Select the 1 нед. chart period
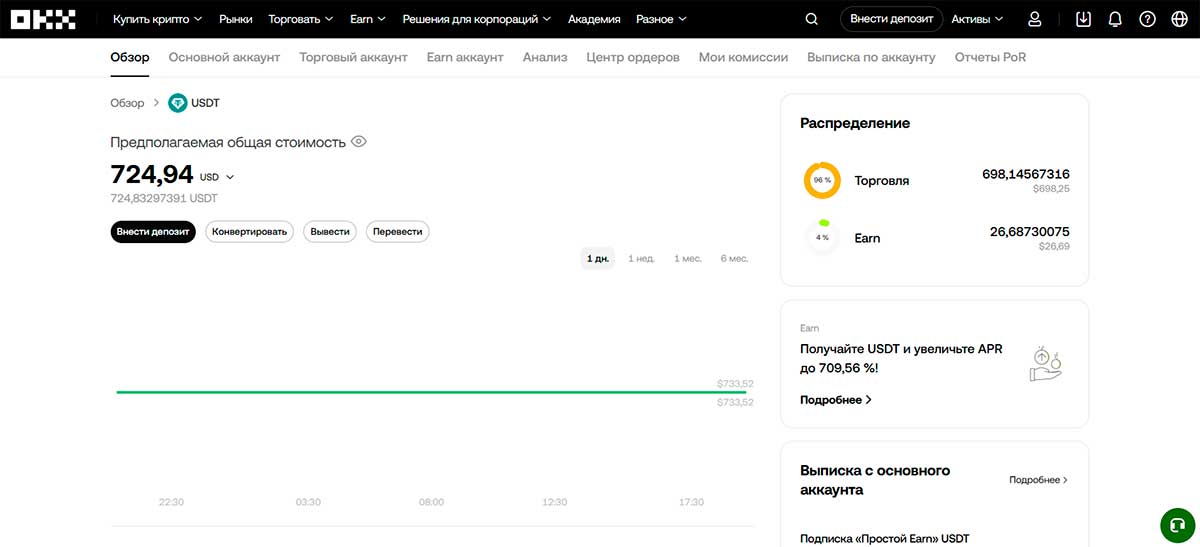1200x547 pixels. (x=641, y=259)
